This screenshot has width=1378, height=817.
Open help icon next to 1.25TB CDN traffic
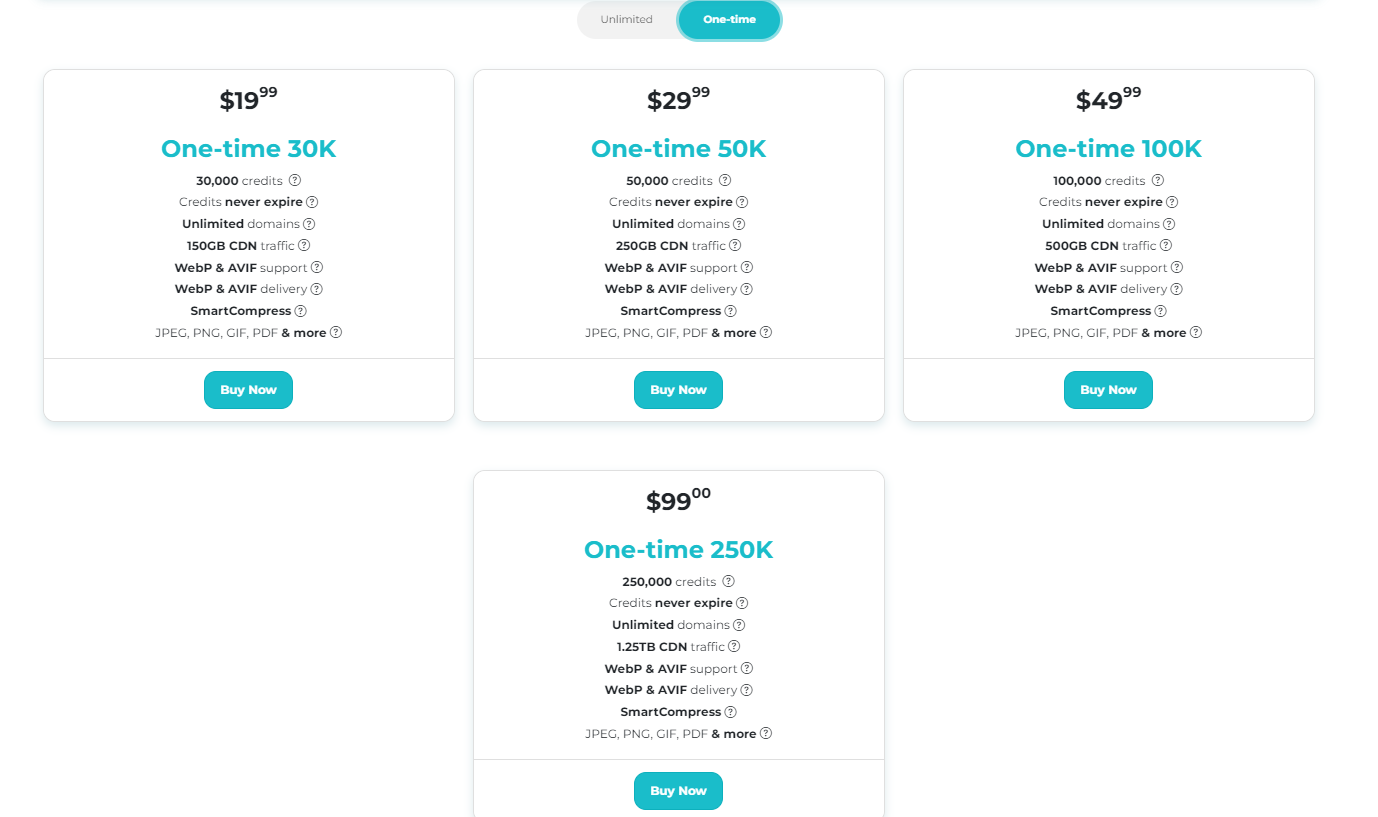tap(734, 647)
